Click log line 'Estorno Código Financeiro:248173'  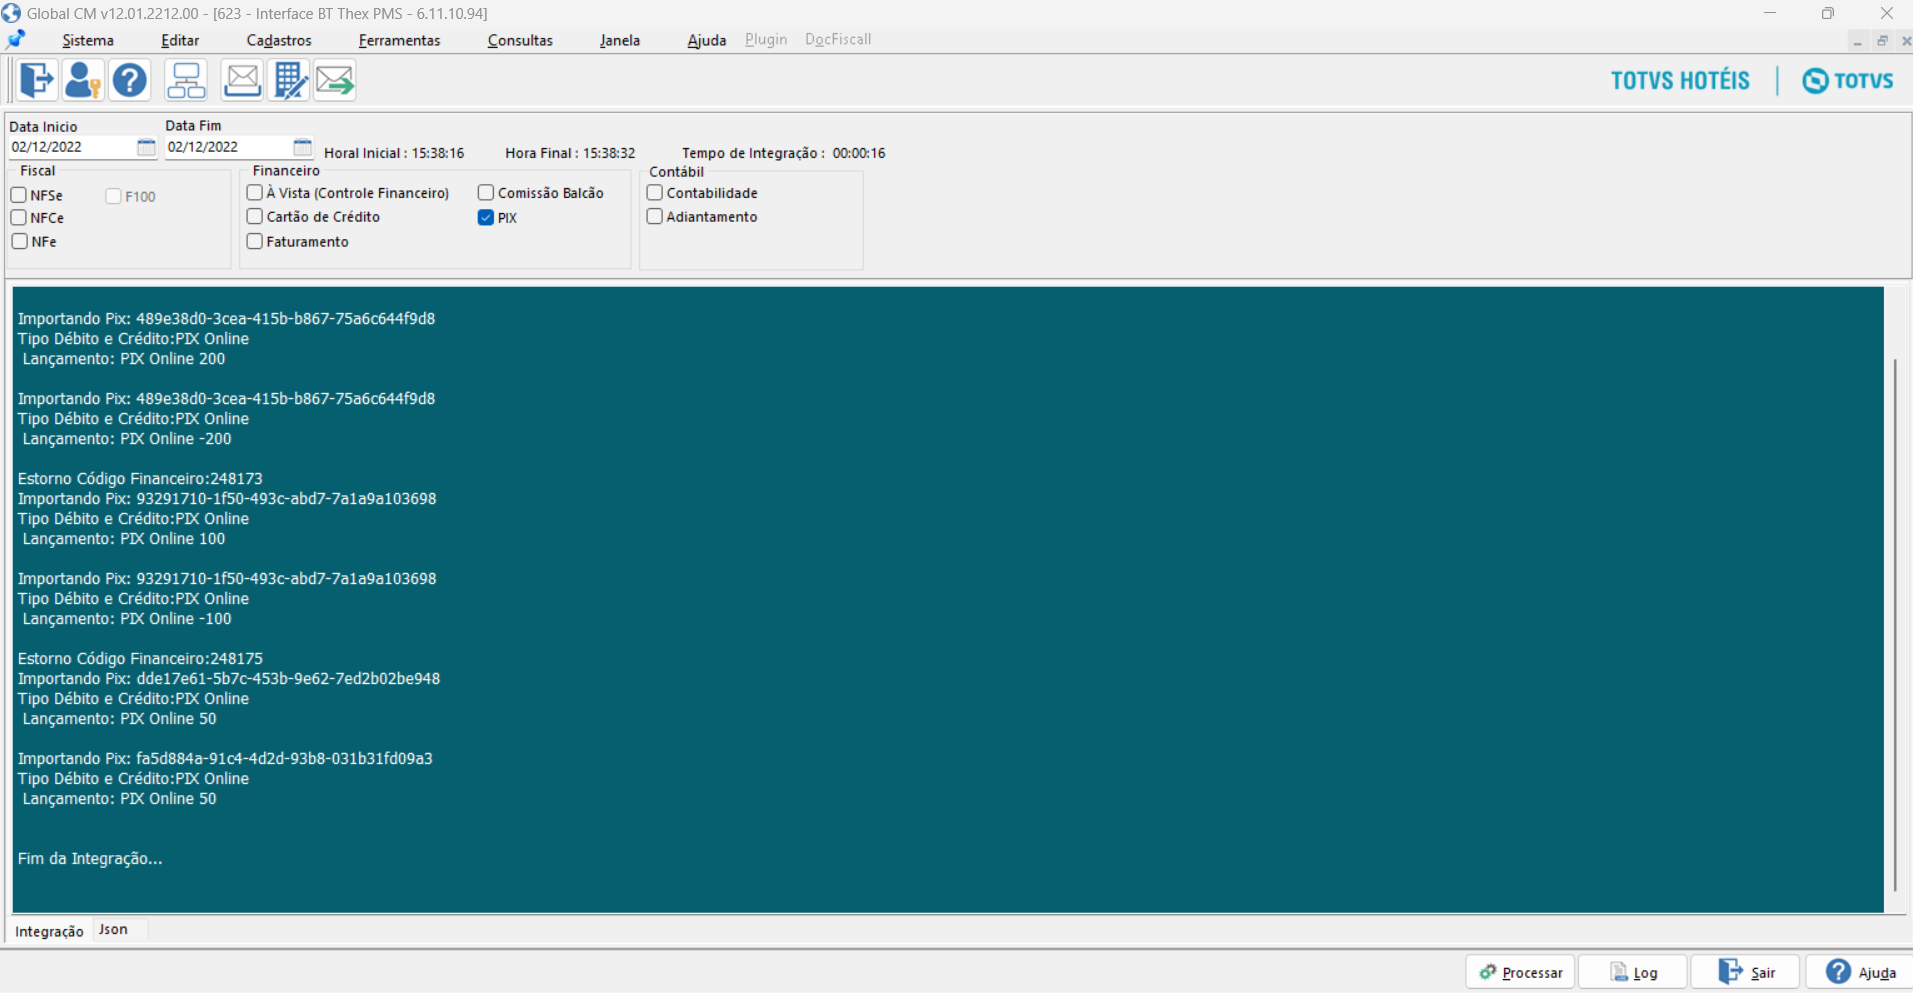140,479
